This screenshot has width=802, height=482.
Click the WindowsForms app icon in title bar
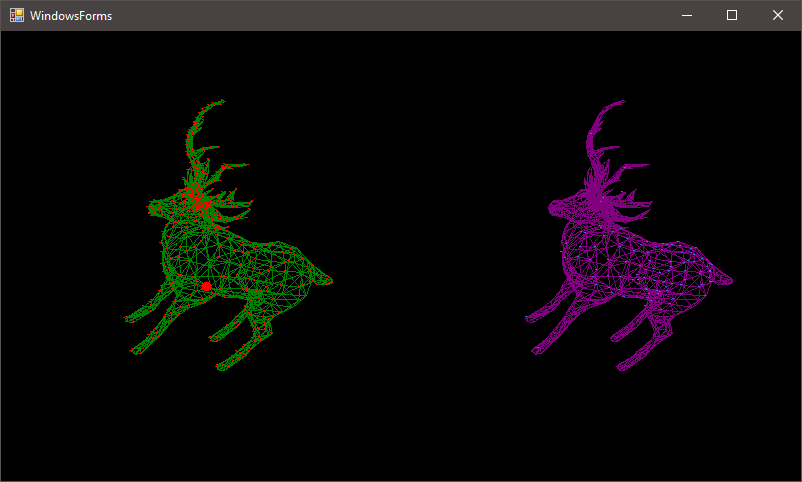(x=17, y=15)
